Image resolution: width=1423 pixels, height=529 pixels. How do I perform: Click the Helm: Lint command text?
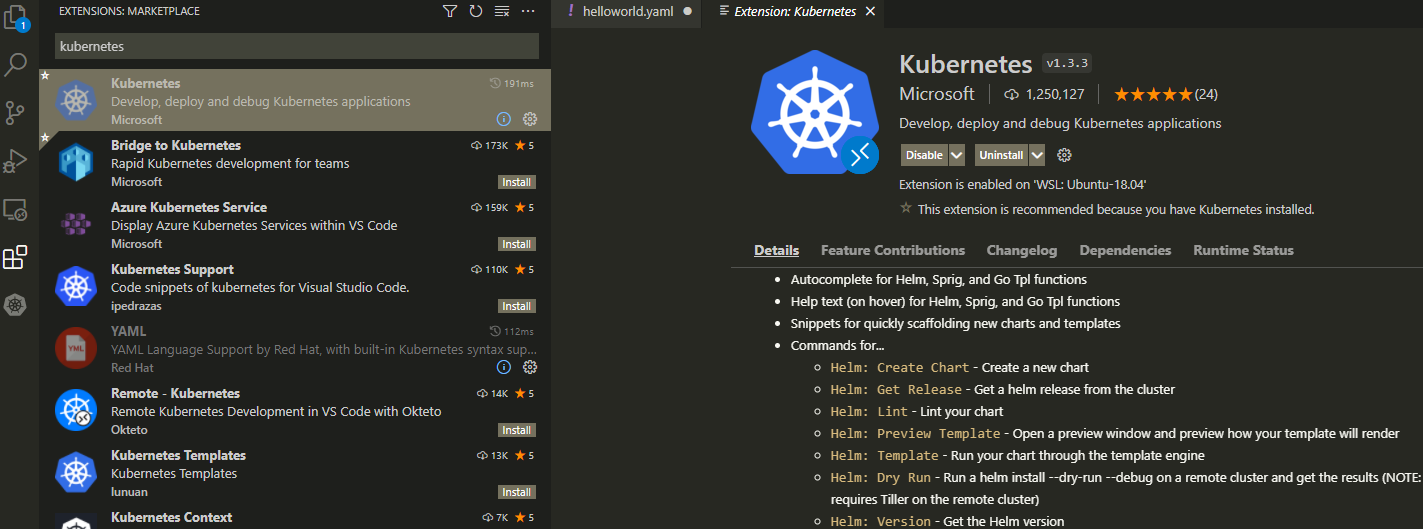(x=869, y=411)
